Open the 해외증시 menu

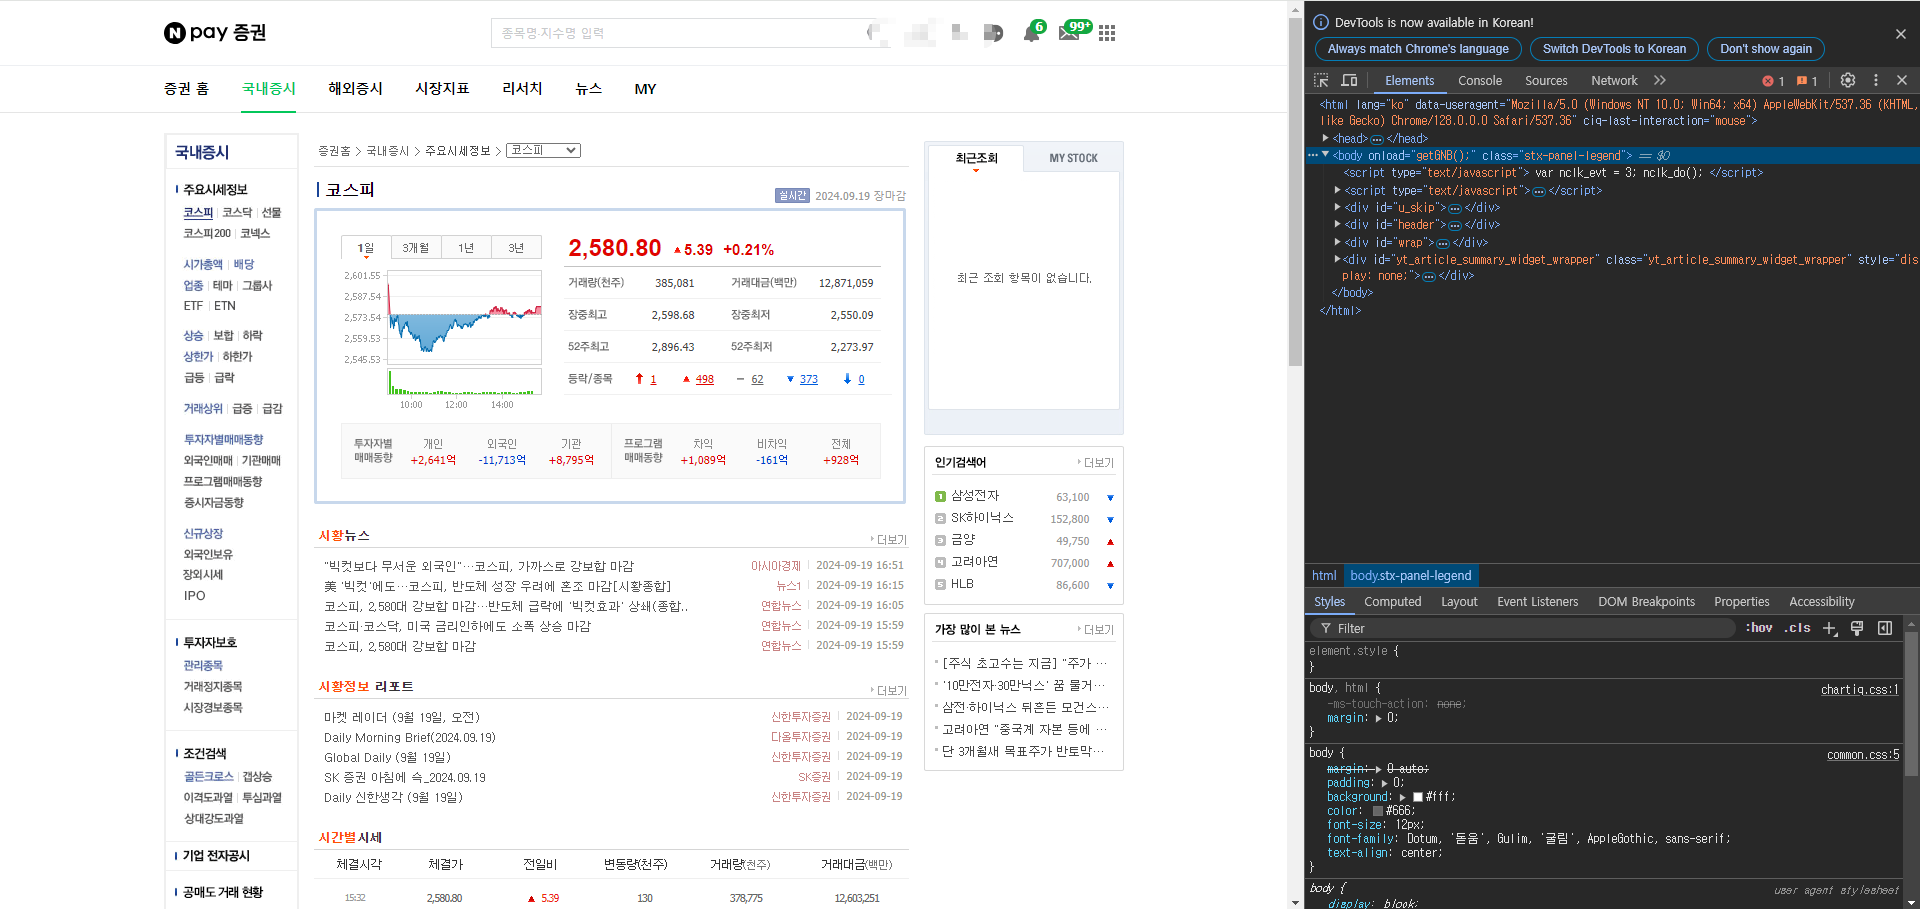click(355, 89)
